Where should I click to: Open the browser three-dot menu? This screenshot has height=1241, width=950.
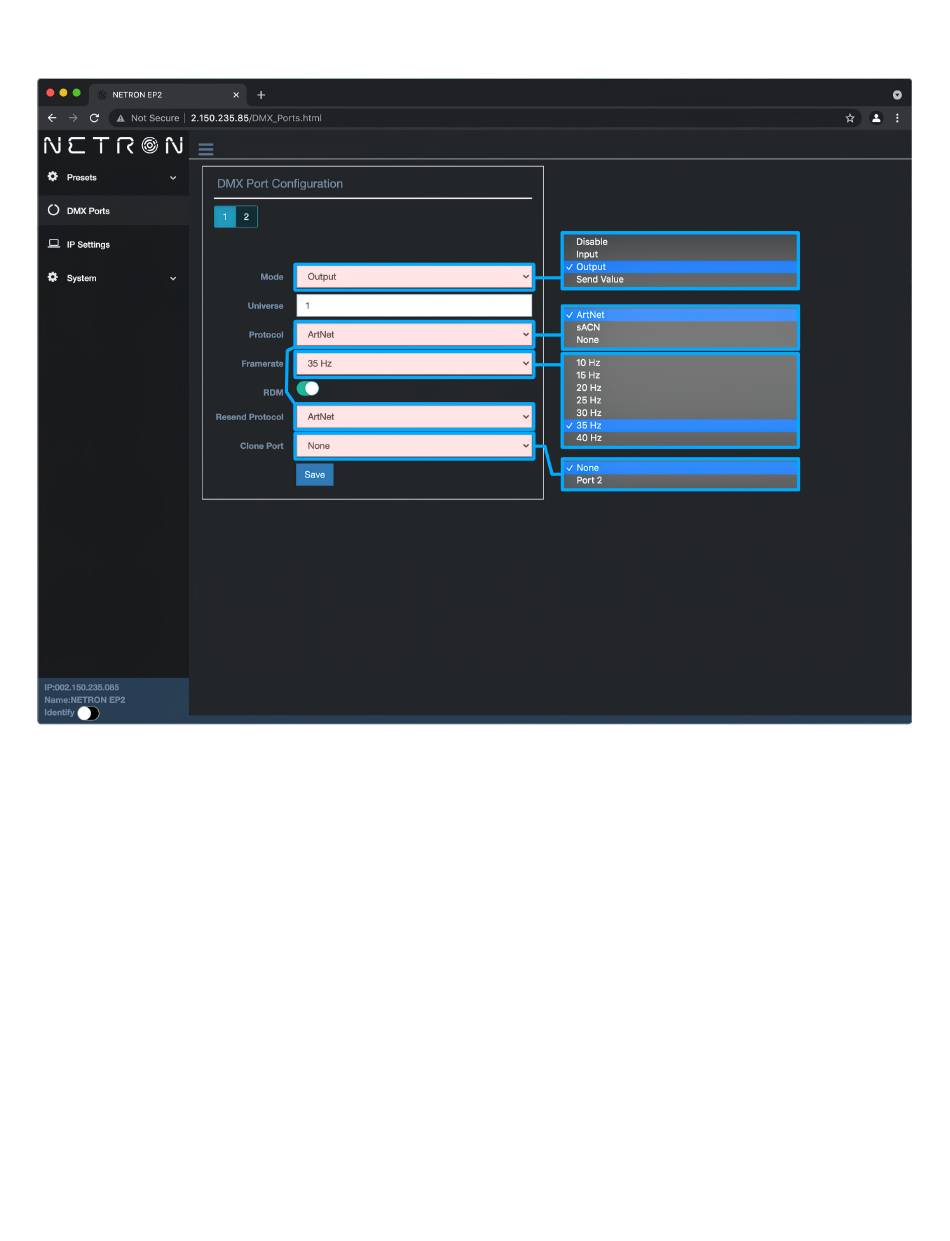(897, 118)
